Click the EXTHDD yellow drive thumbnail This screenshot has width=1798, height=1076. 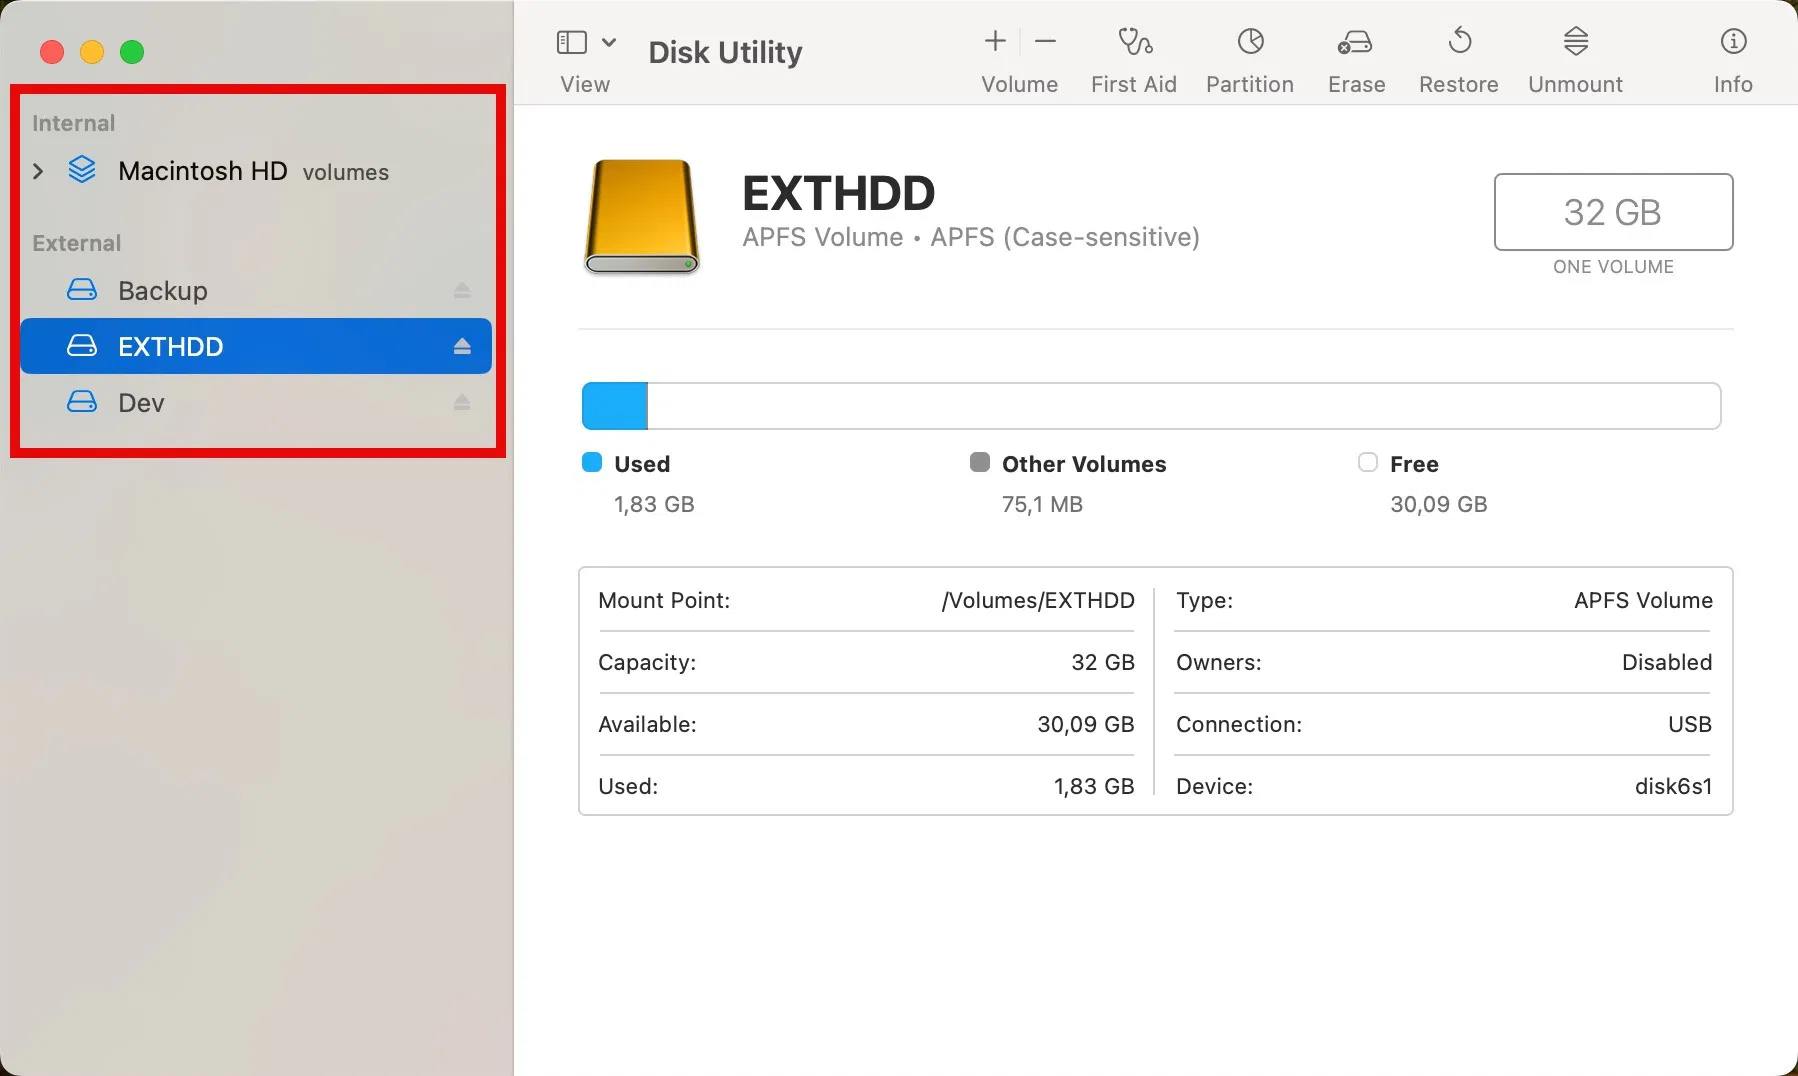pyautogui.click(x=641, y=216)
